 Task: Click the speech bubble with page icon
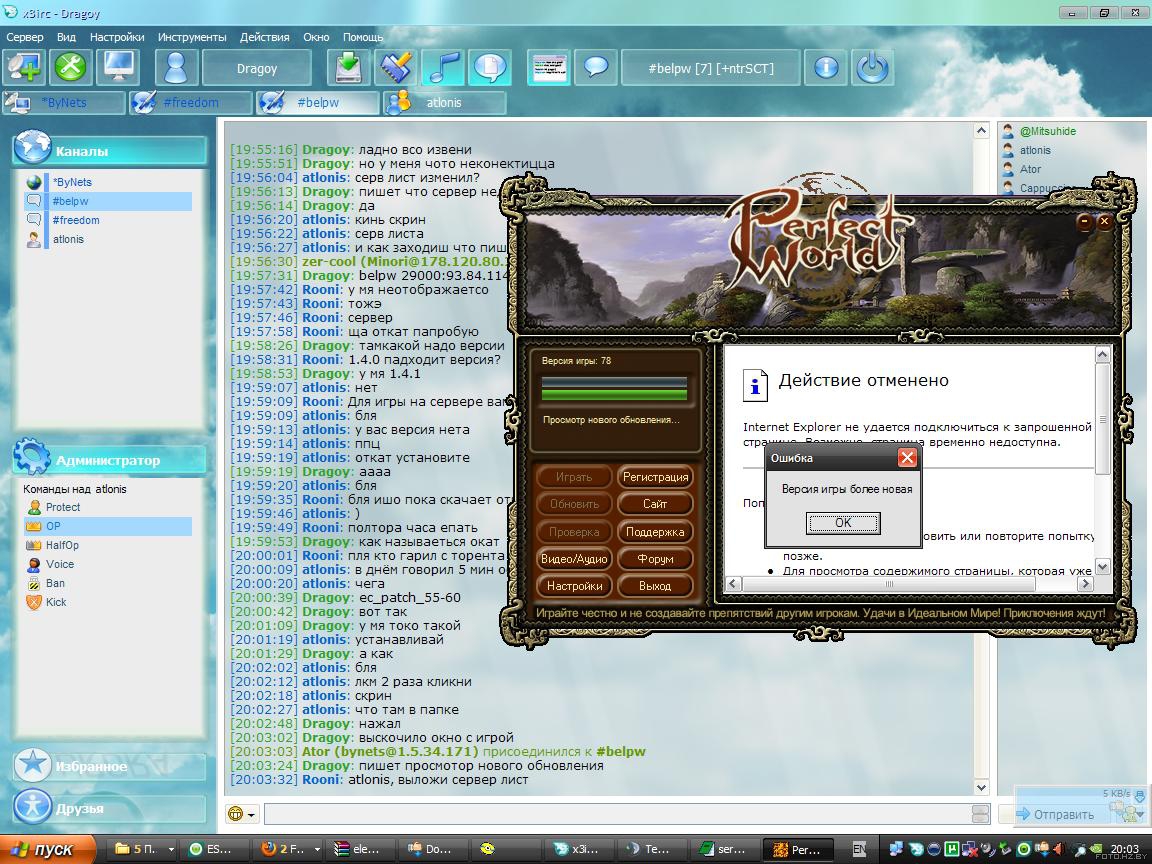490,68
